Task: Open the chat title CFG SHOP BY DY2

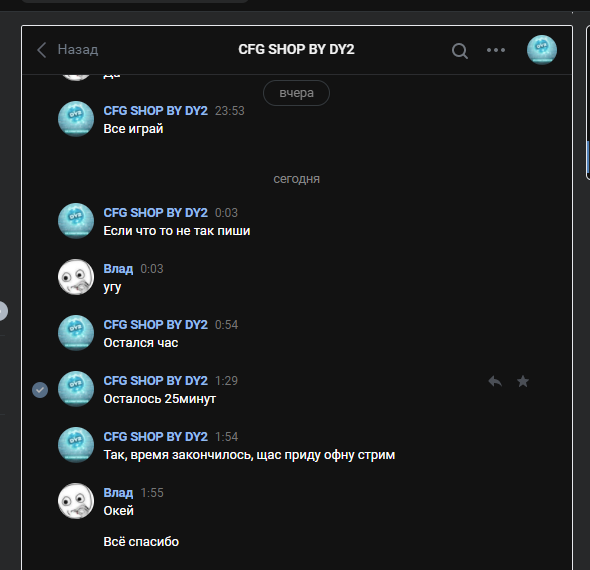Action: click(x=296, y=49)
